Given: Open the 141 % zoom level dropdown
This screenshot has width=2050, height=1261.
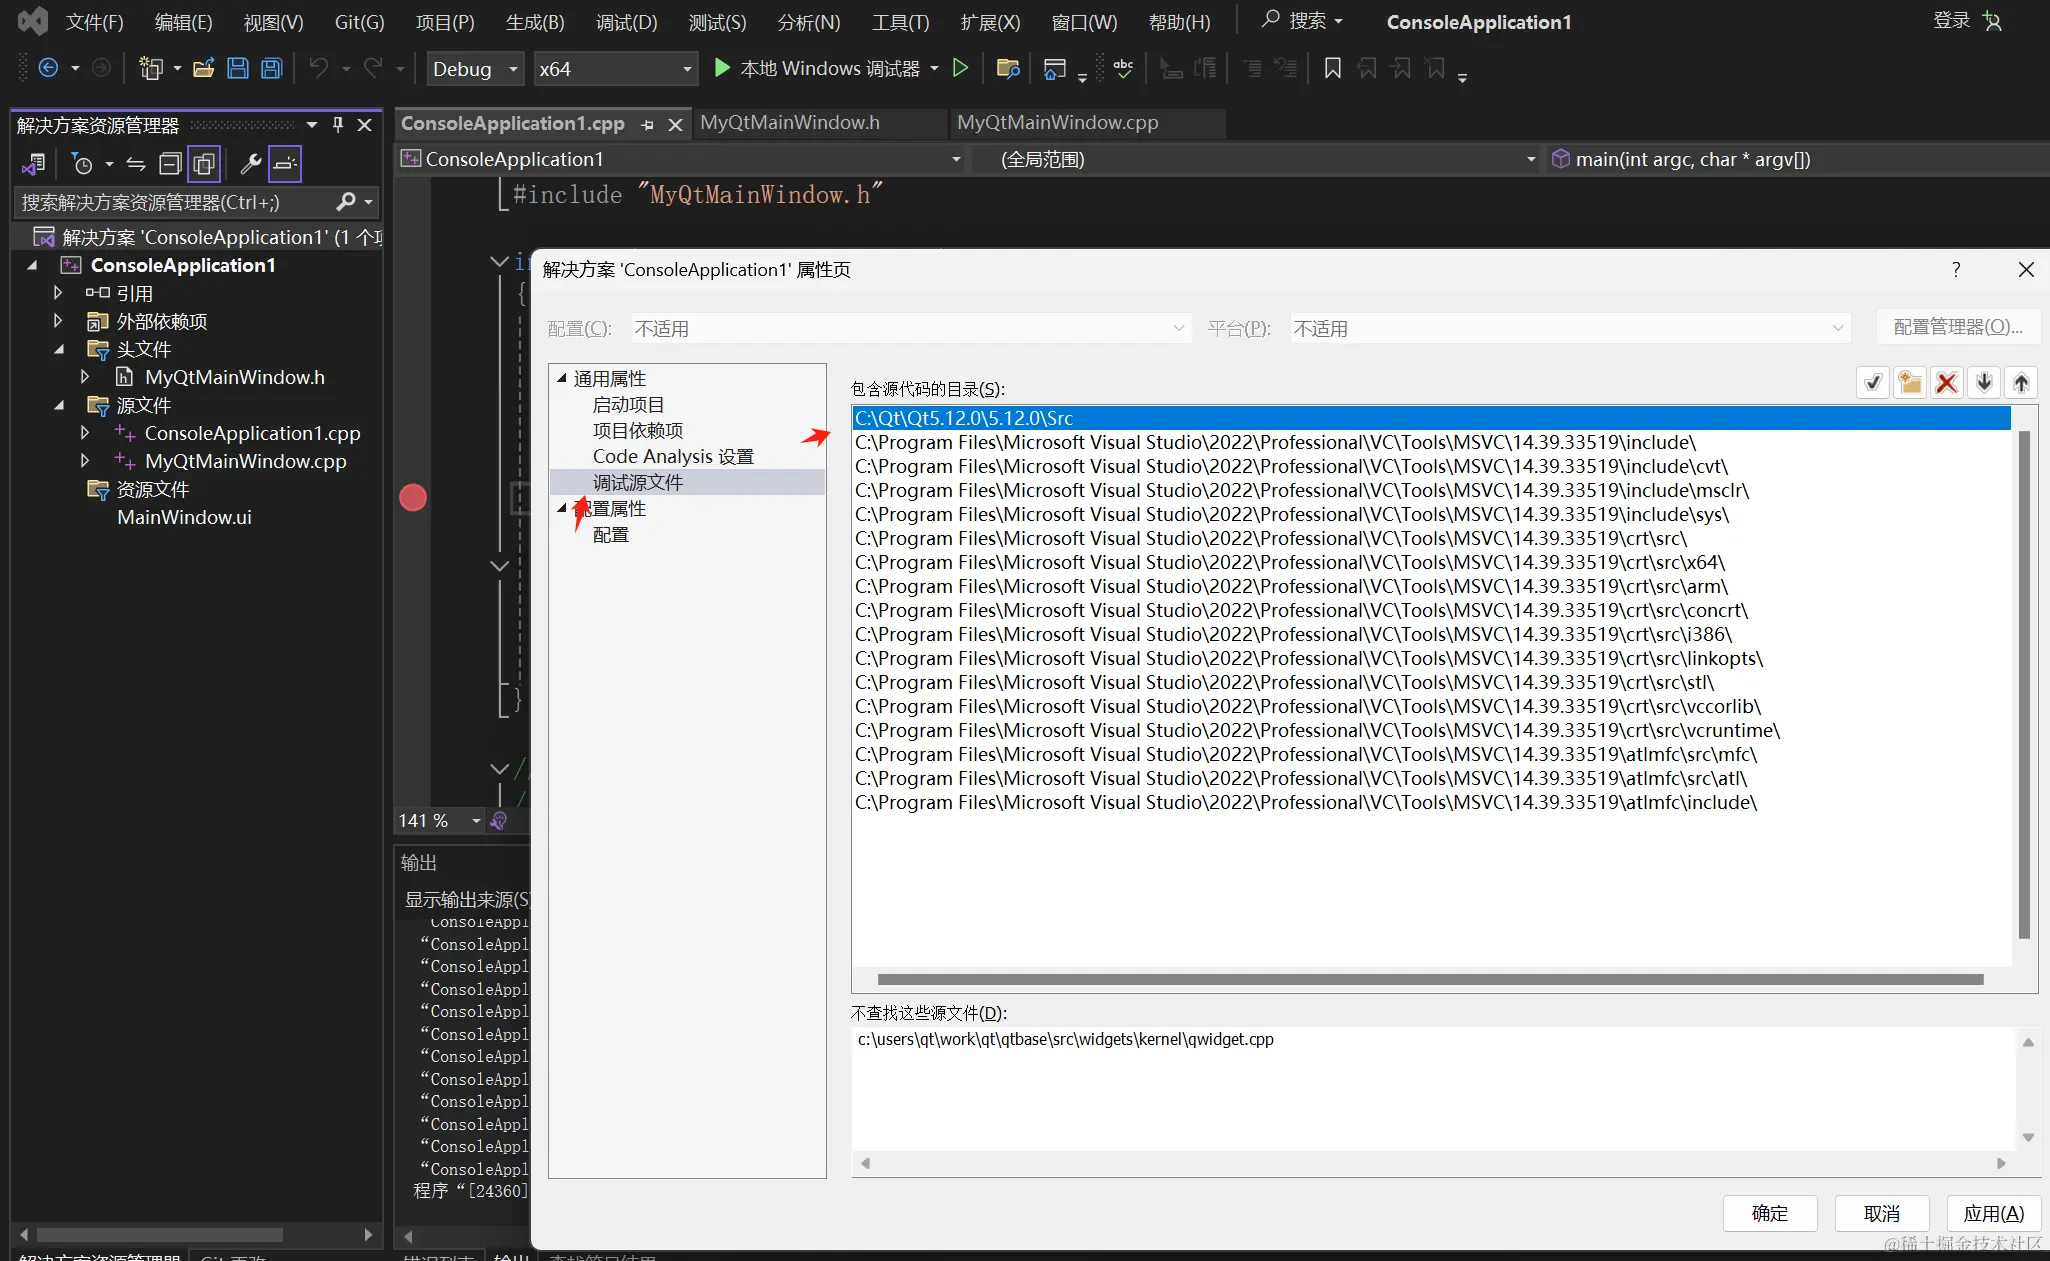Looking at the screenshot, I should click(440, 821).
